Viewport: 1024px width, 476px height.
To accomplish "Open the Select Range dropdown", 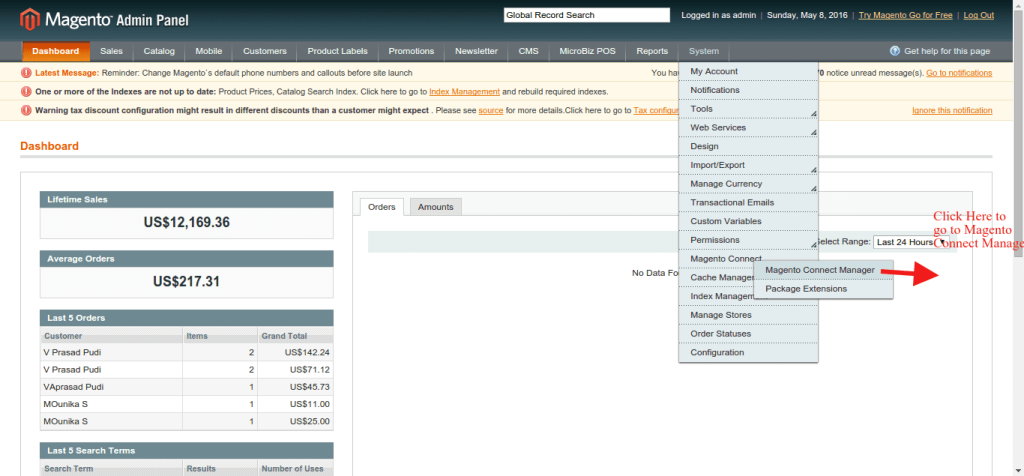I will (911, 242).
